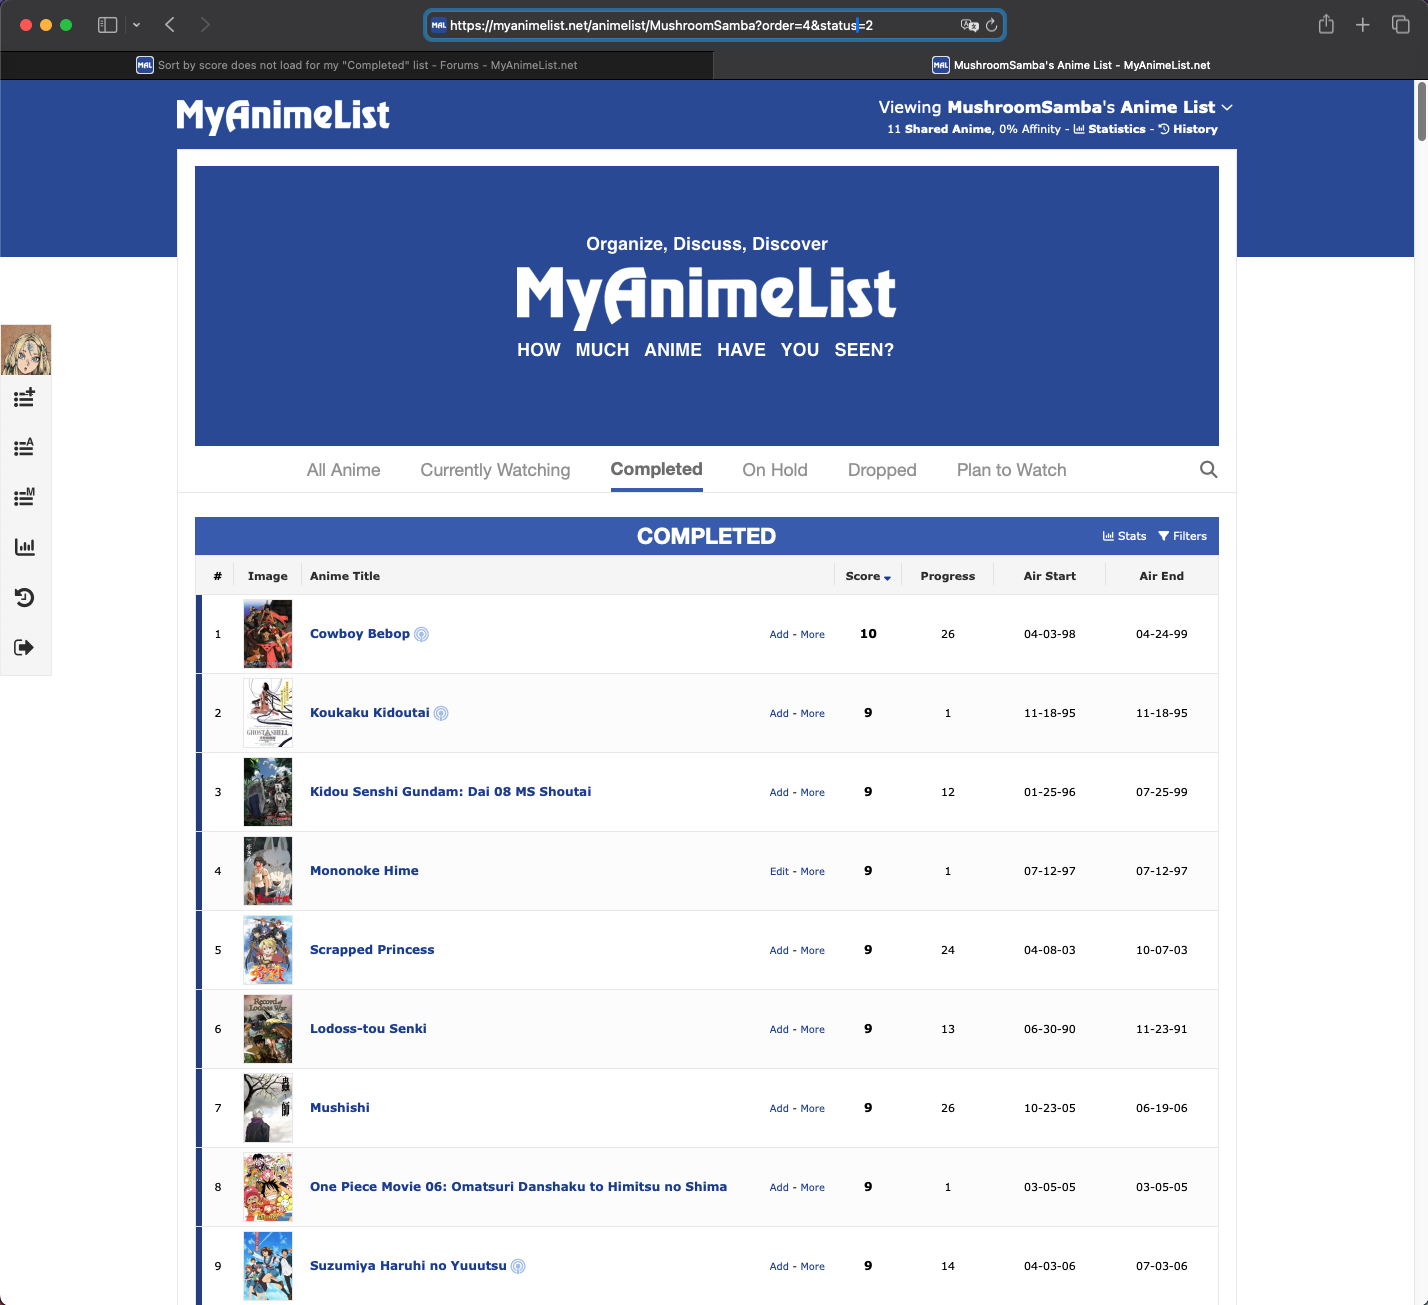Click the page vertical scrollbar
Screen dimensions: 1428x1305
(1421, 112)
